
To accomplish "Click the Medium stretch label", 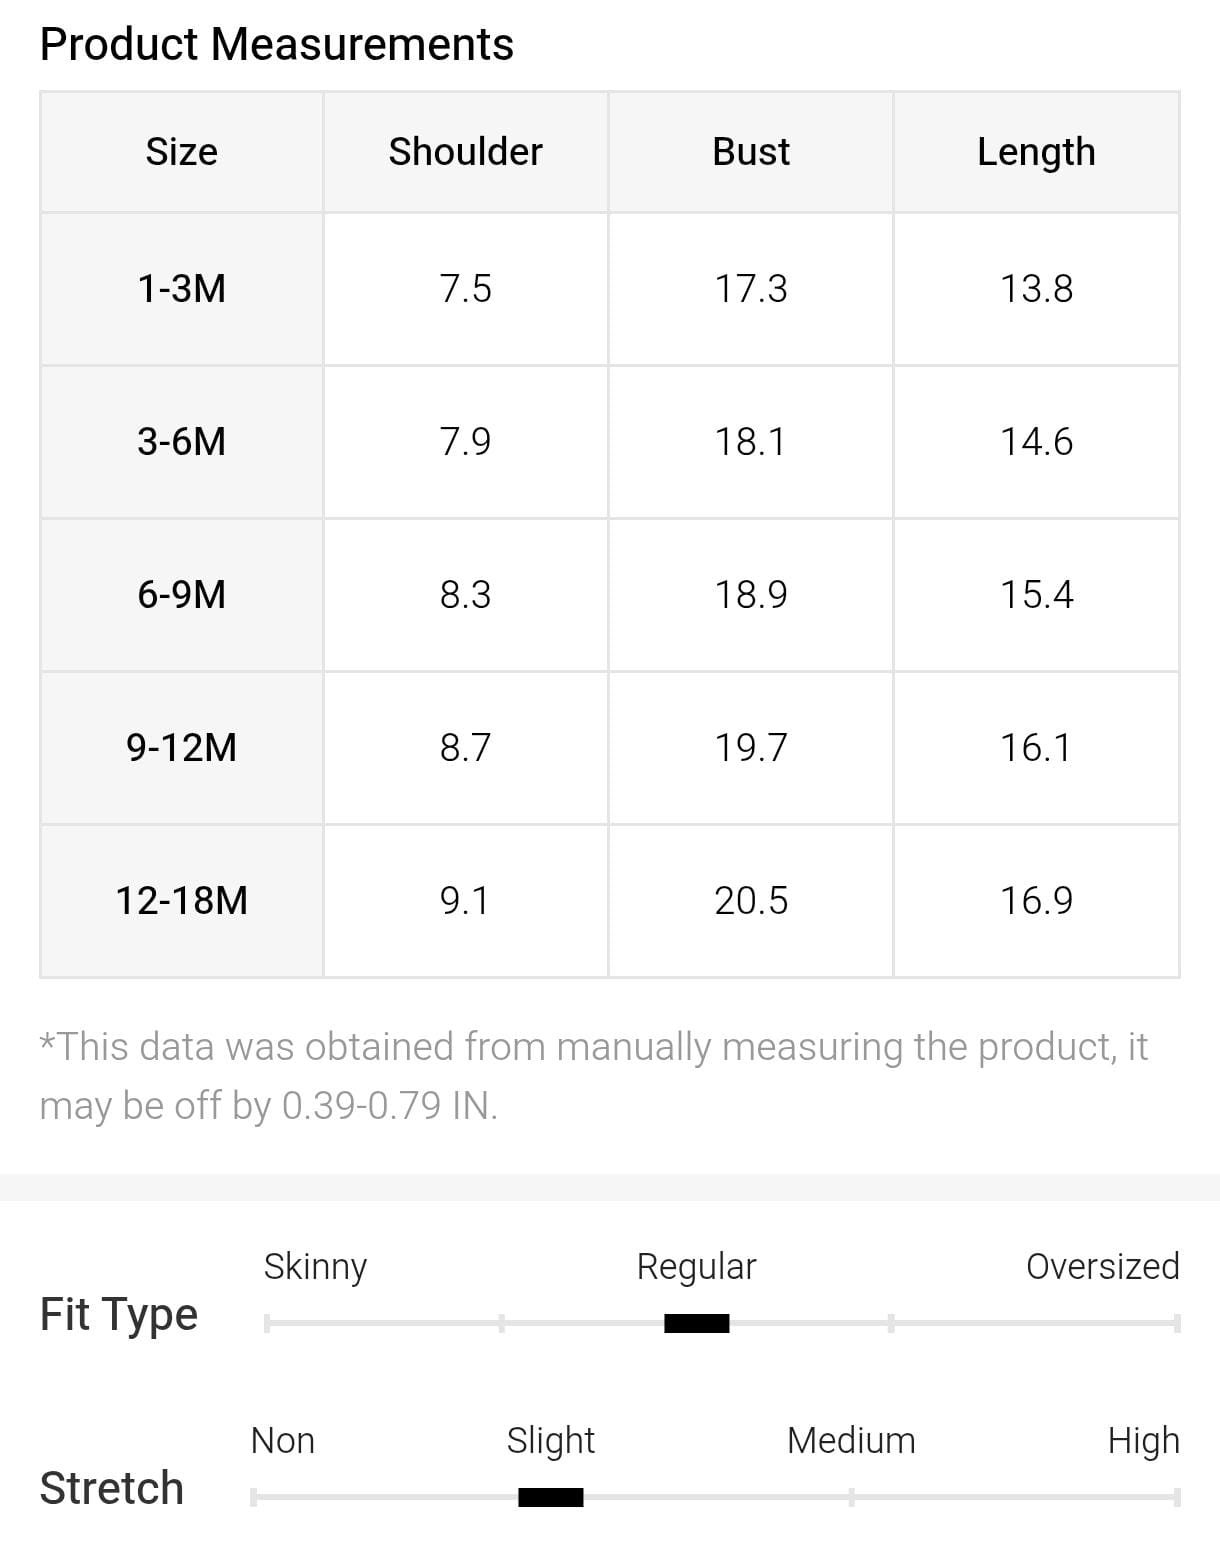I will 851,1440.
